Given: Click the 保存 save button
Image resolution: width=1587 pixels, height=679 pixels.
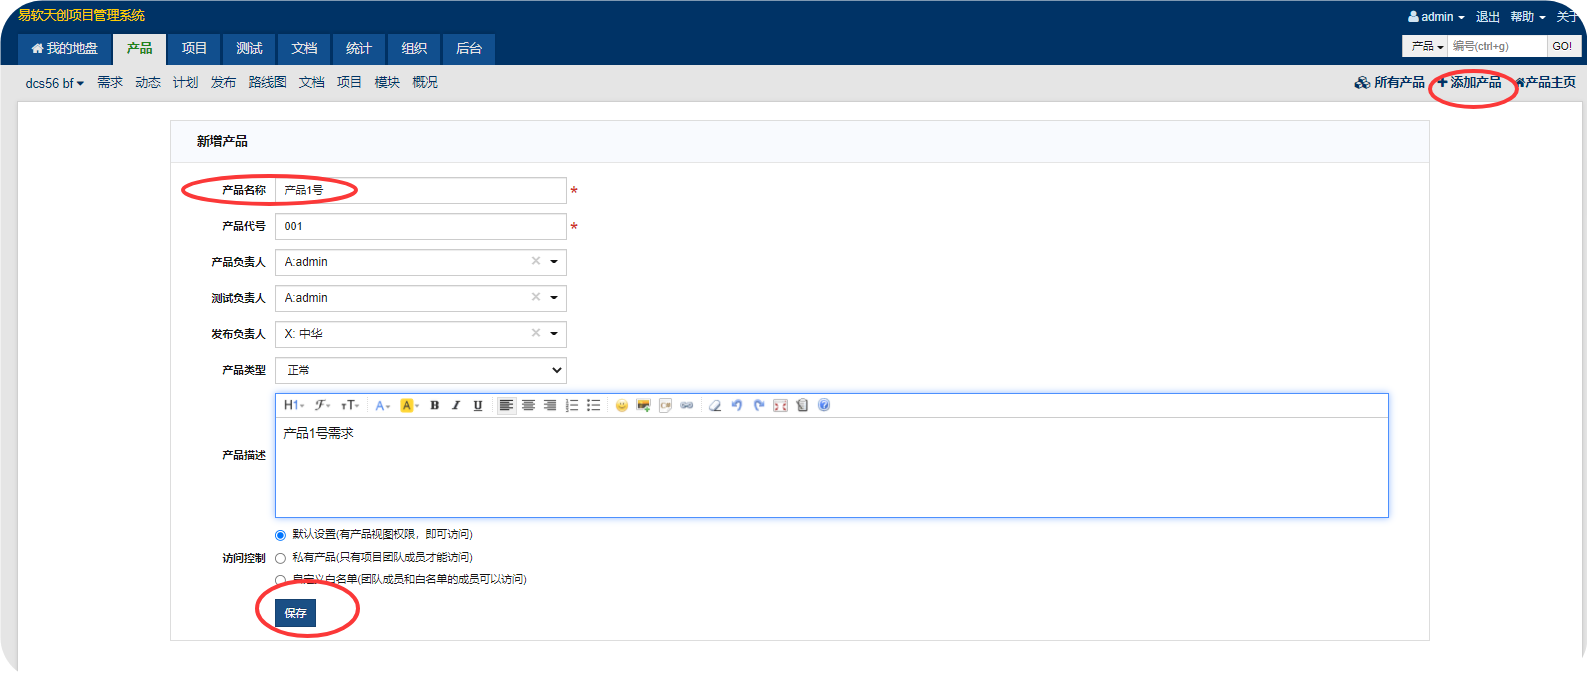Looking at the screenshot, I should click(295, 613).
